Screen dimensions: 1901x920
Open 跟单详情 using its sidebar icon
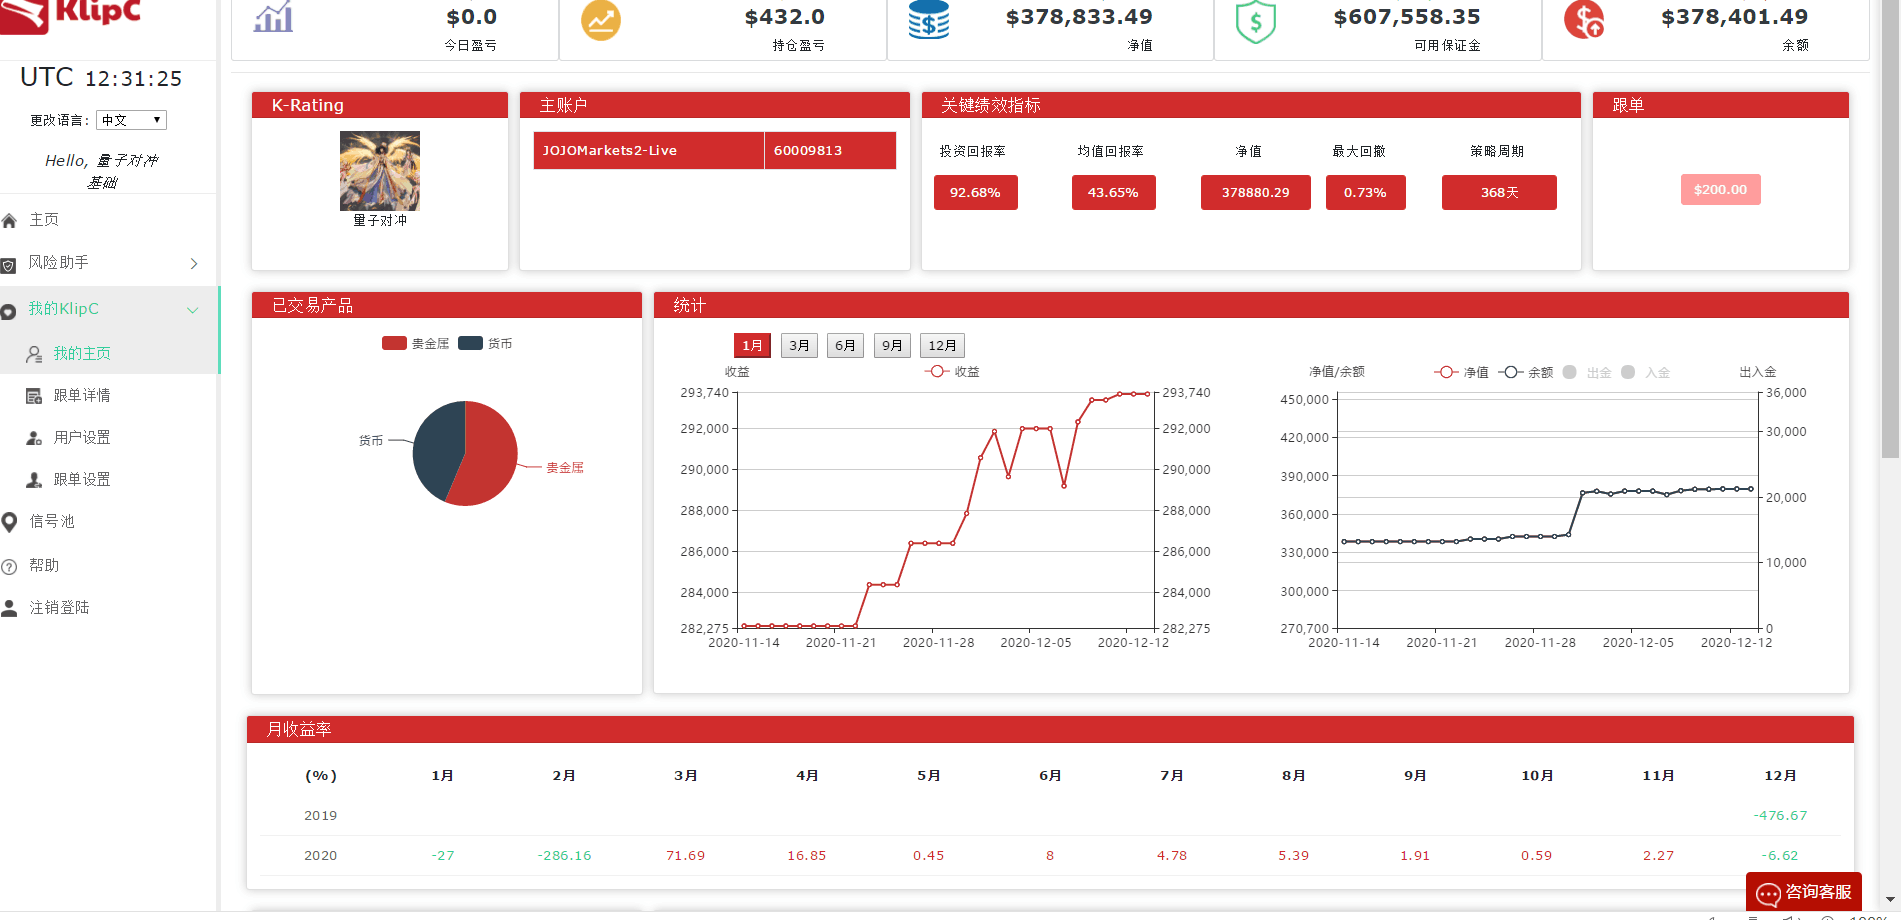[34, 396]
